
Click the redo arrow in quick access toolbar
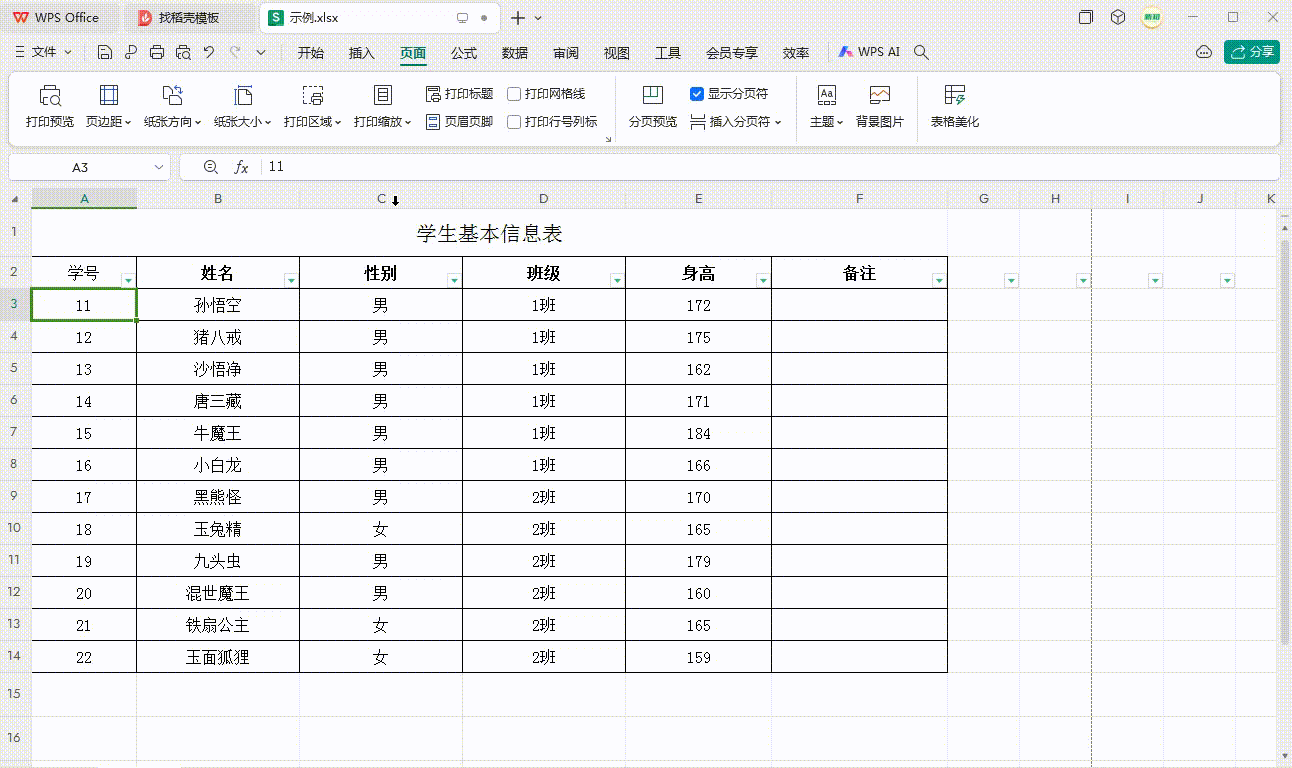point(235,52)
